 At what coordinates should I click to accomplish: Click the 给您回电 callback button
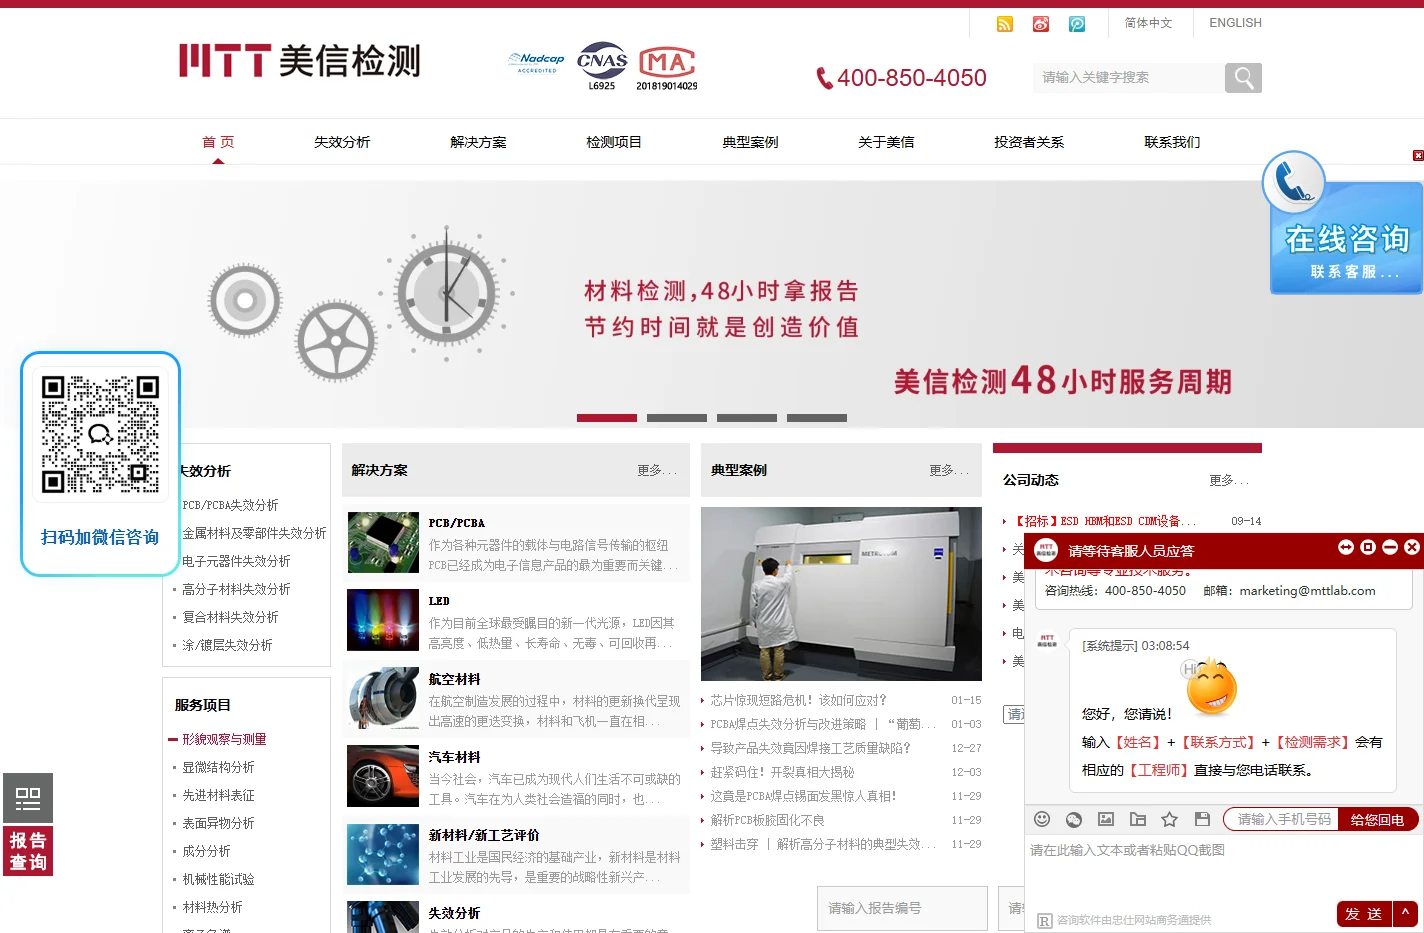tap(1378, 819)
